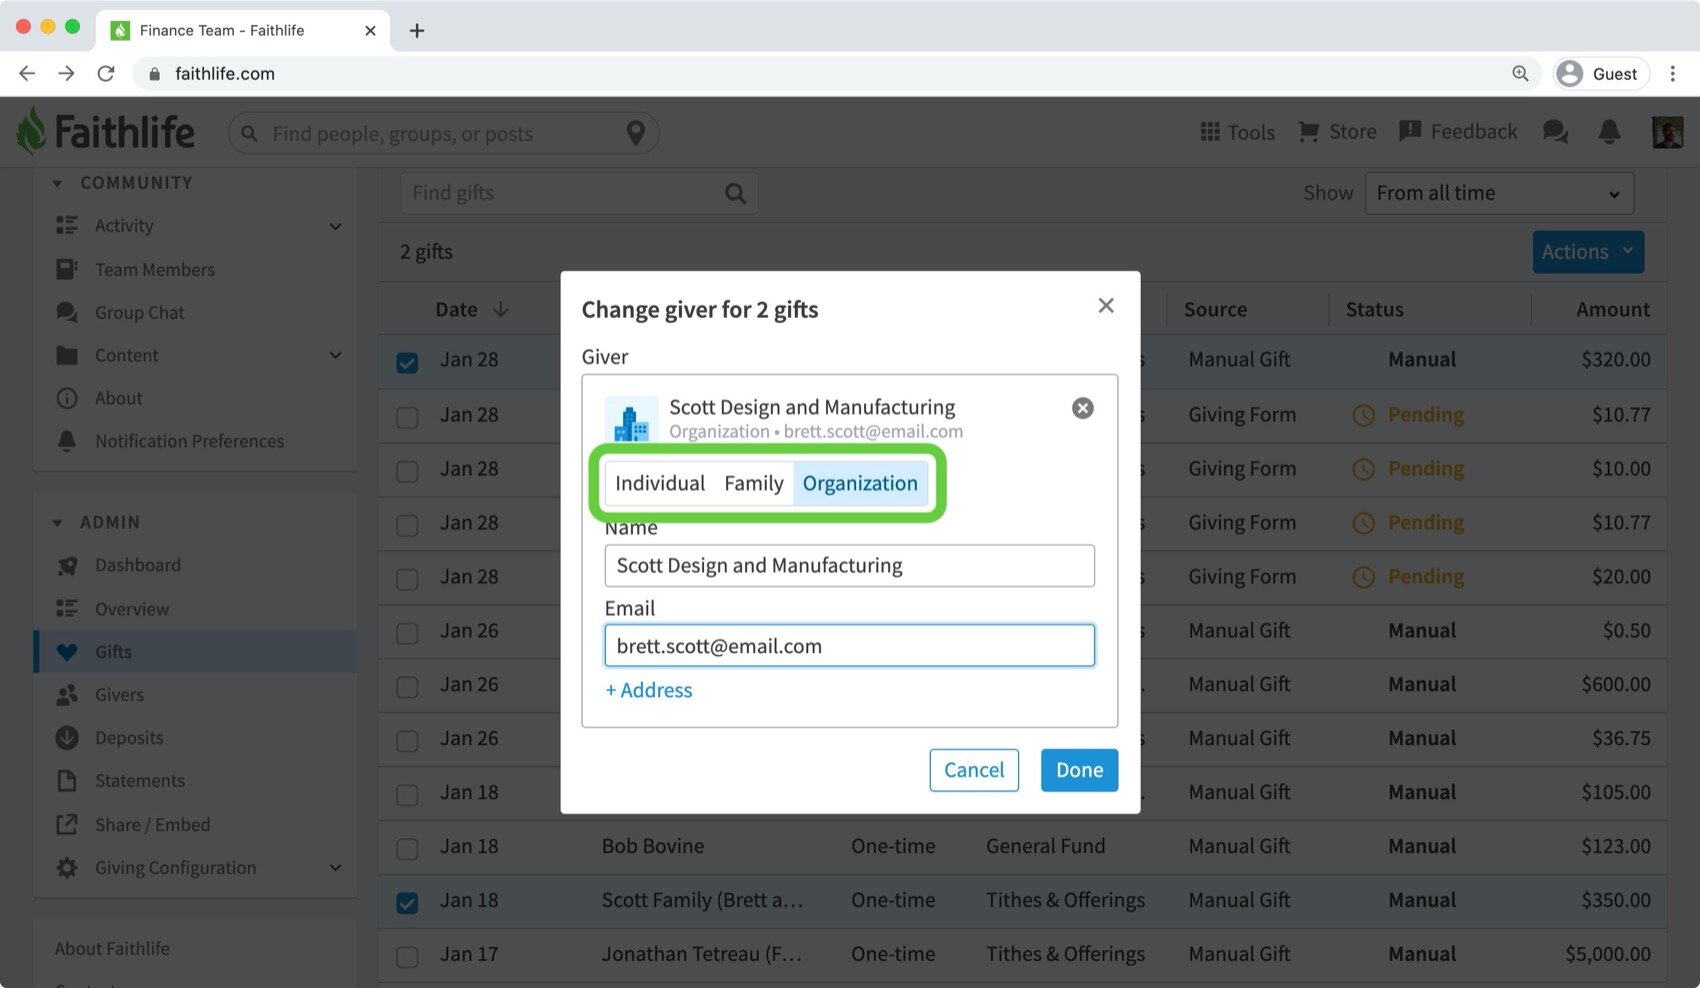The height and width of the screenshot is (988, 1700).
Task: Open the From all time dropdown
Action: (1499, 193)
